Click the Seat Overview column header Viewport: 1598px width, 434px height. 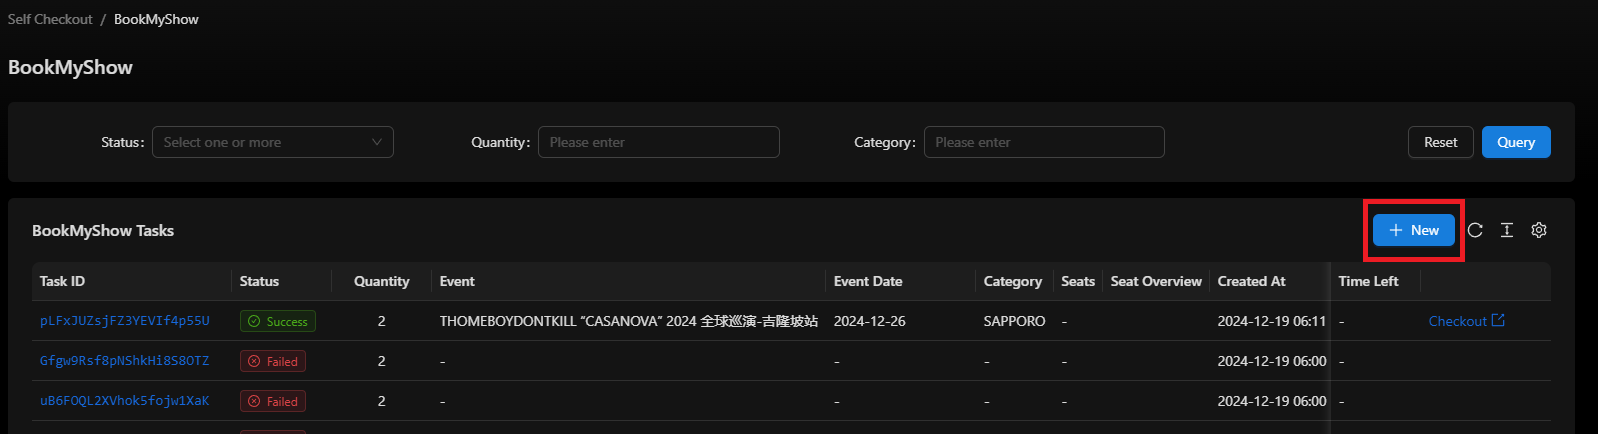pyautogui.click(x=1156, y=281)
